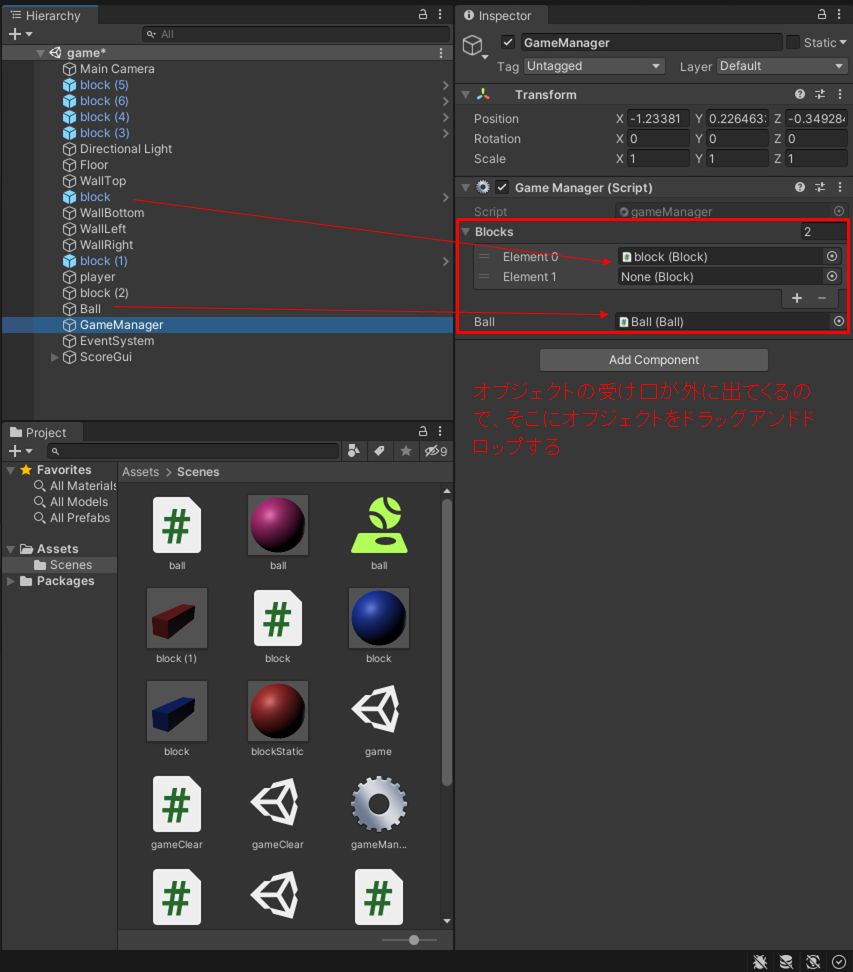The height and width of the screenshot is (972, 853).
Task: Toggle the Game Manager script enabled checkbox
Action: 502,187
